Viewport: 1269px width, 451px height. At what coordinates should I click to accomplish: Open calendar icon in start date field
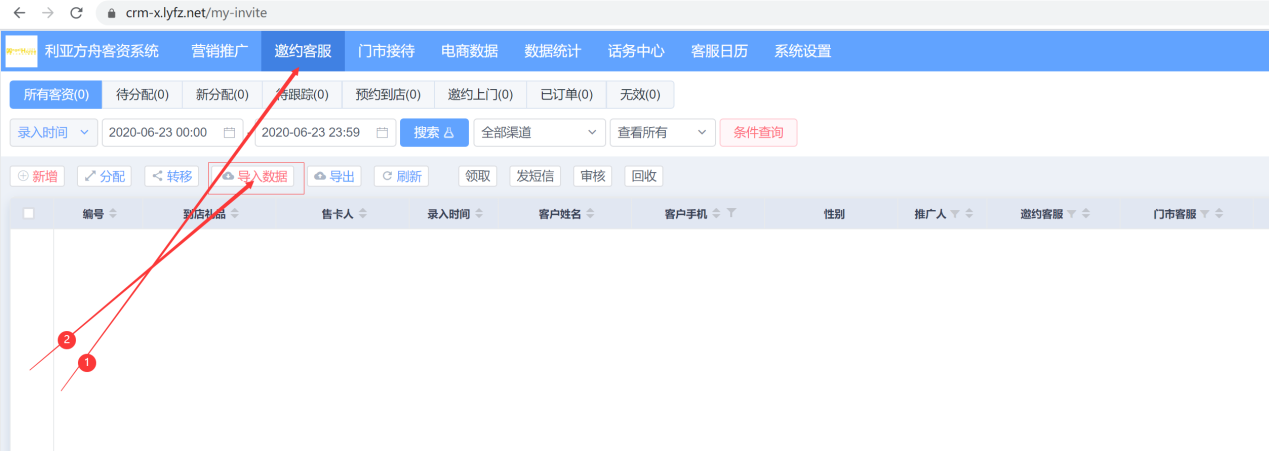(x=229, y=132)
